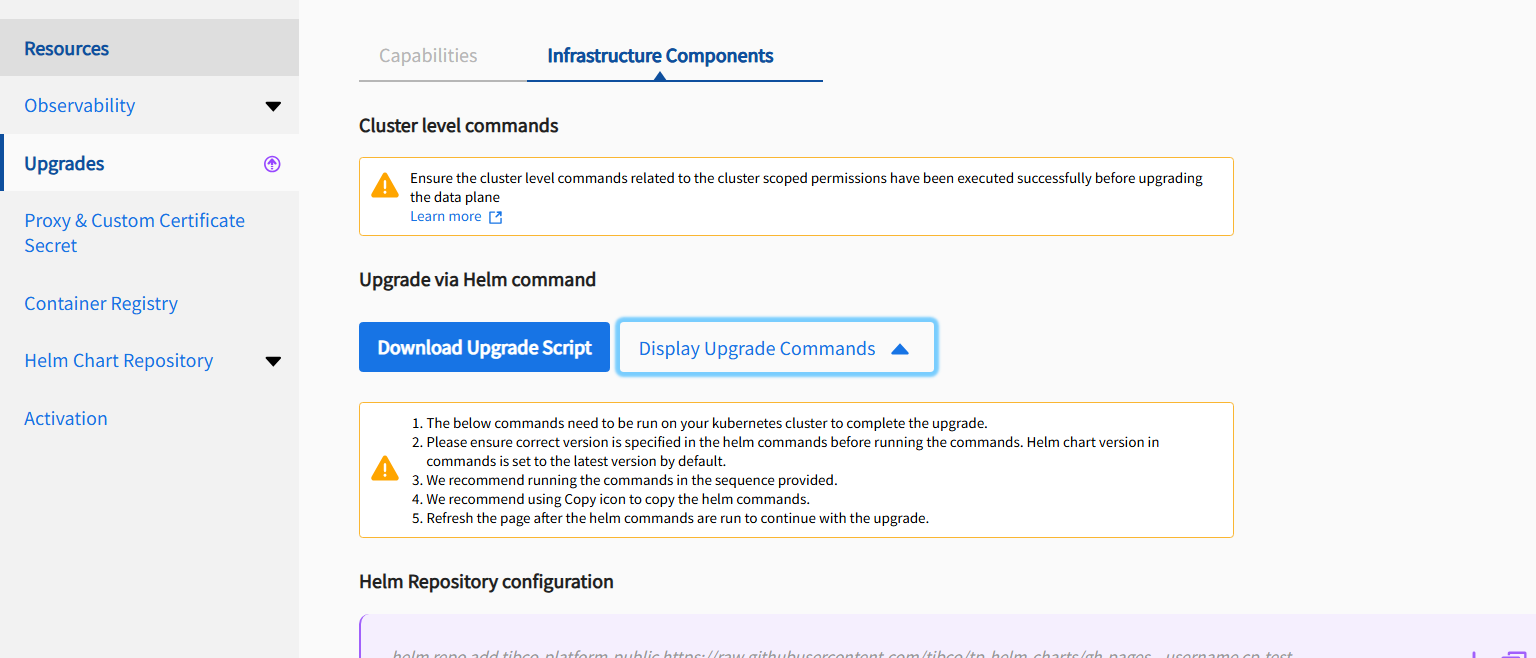Open Helm Chart Repository in the sidebar
Image resolution: width=1536 pixels, height=658 pixels.
pyautogui.click(x=119, y=361)
